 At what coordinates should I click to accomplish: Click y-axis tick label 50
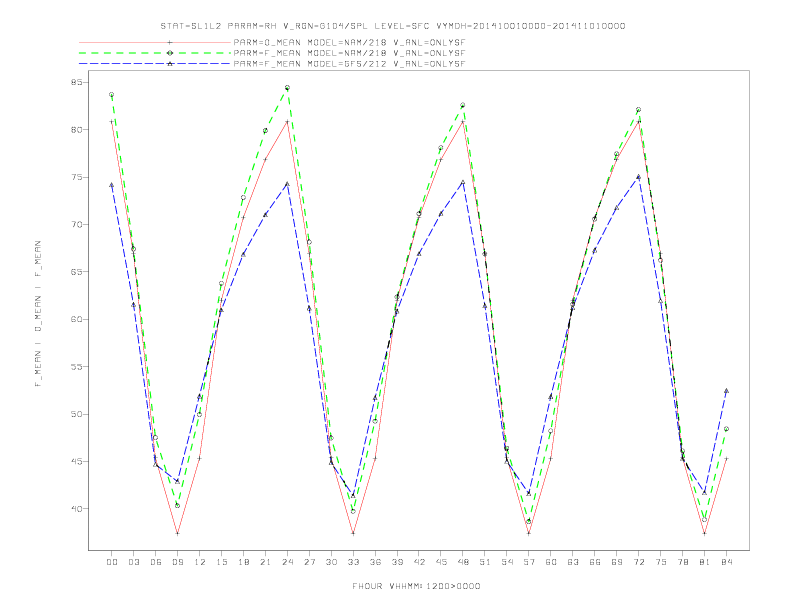click(76, 414)
